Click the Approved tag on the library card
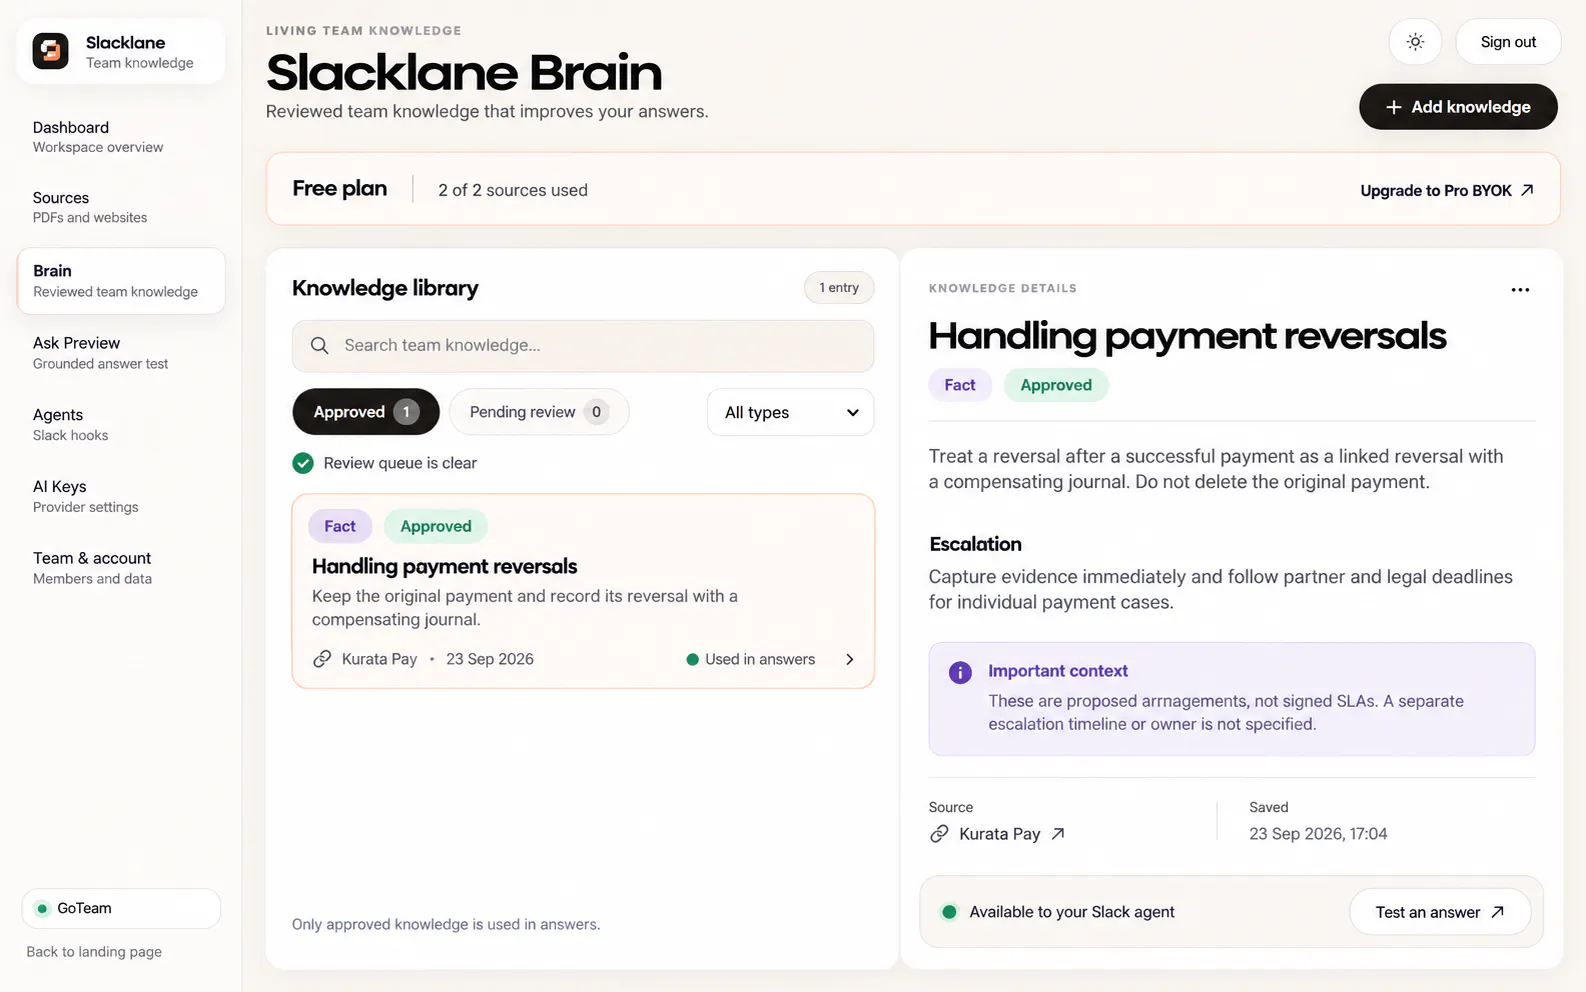 pos(436,526)
